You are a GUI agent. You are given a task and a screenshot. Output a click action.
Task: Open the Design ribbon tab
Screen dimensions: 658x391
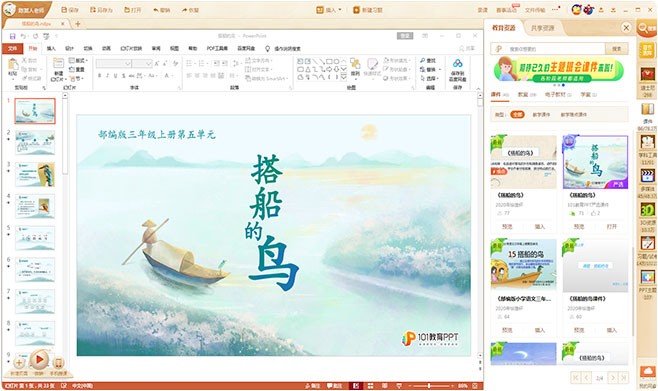[x=70, y=49]
